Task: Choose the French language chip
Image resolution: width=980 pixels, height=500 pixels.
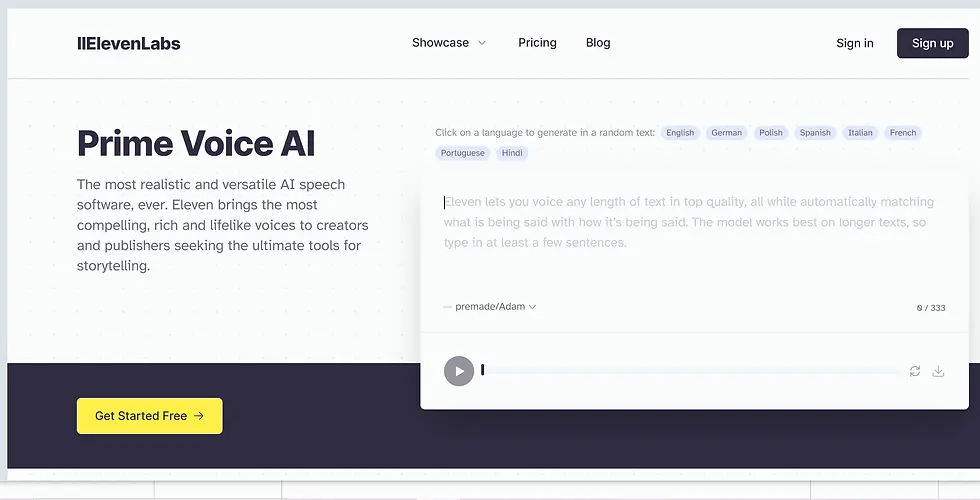Action: pos(902,132)
